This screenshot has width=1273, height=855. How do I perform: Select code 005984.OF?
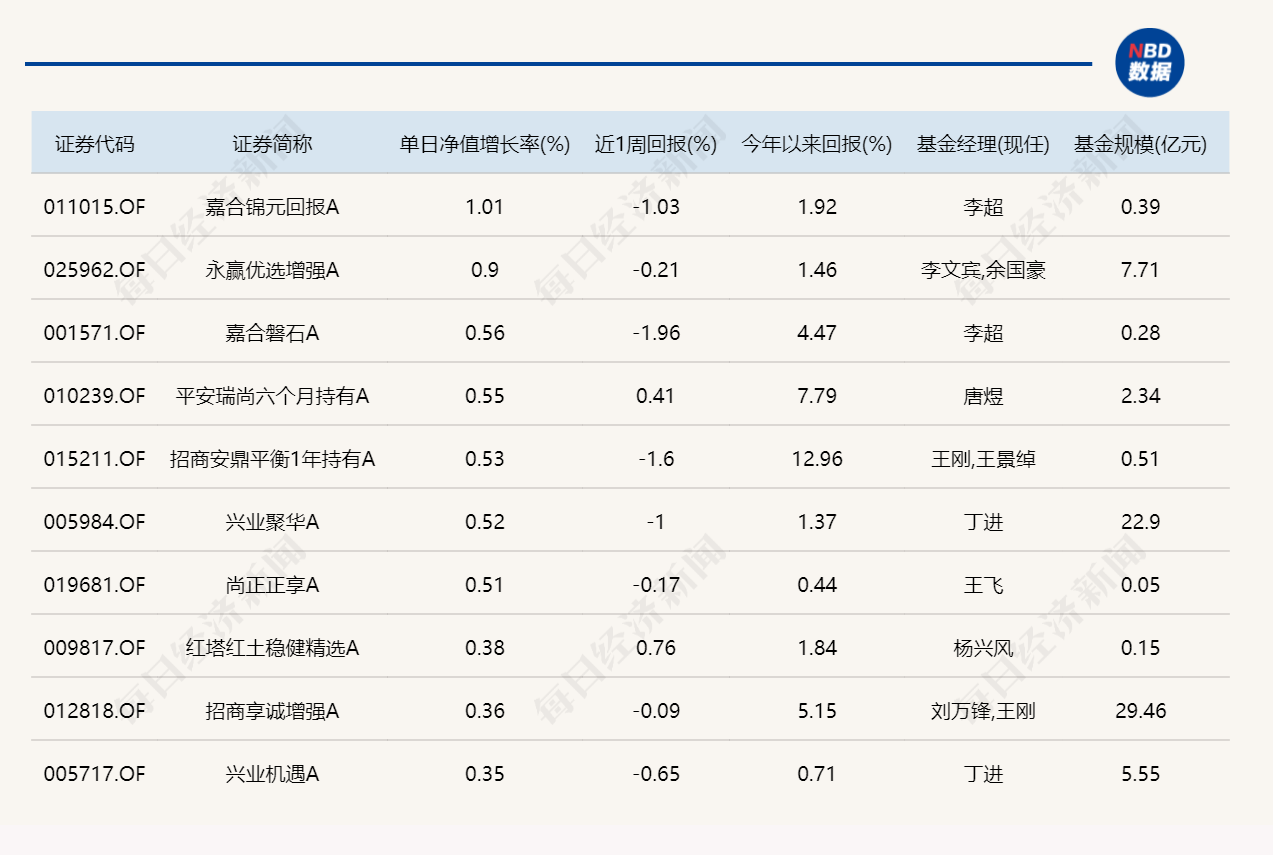click(x=94, y=522)
